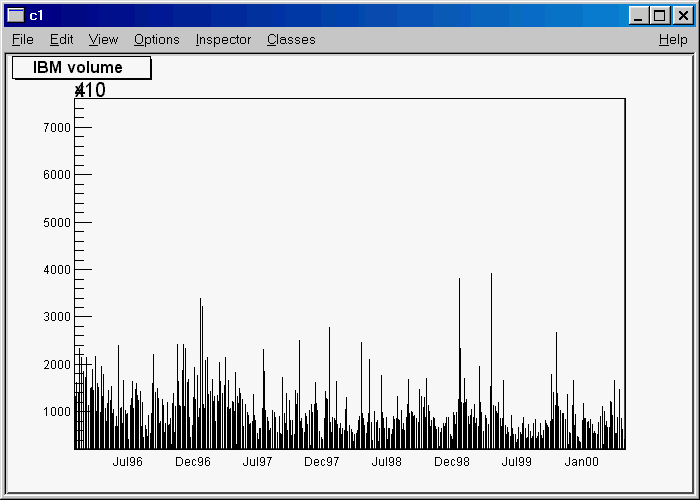This screenshot has height=500, width=700.
Task: Click the c1 window system icon
Action: point(15,15)
